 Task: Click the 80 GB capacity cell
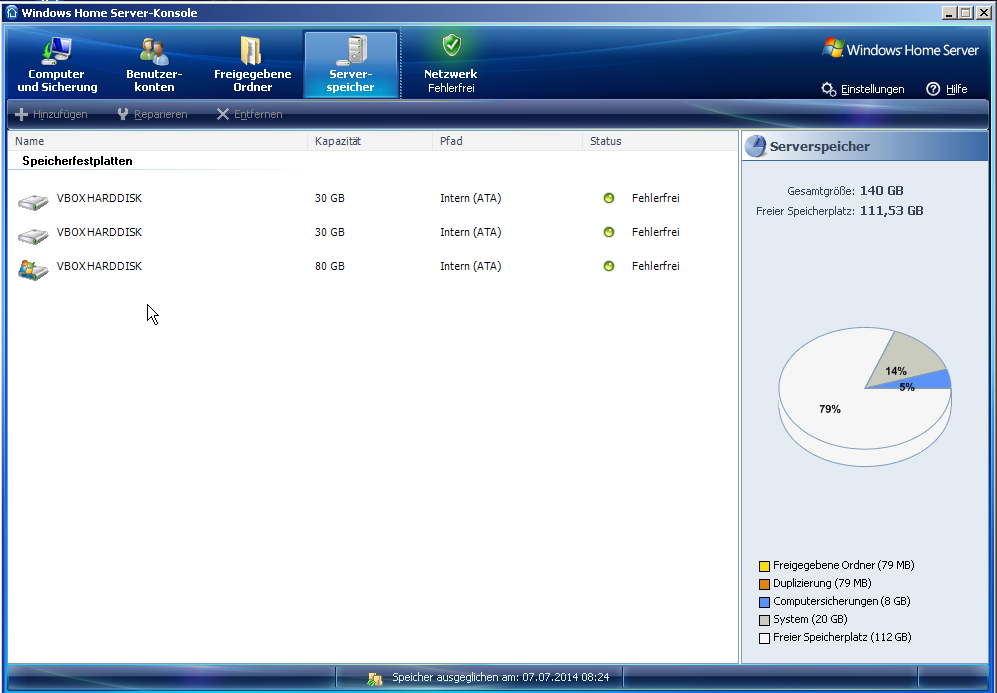[x=329, y=266]
